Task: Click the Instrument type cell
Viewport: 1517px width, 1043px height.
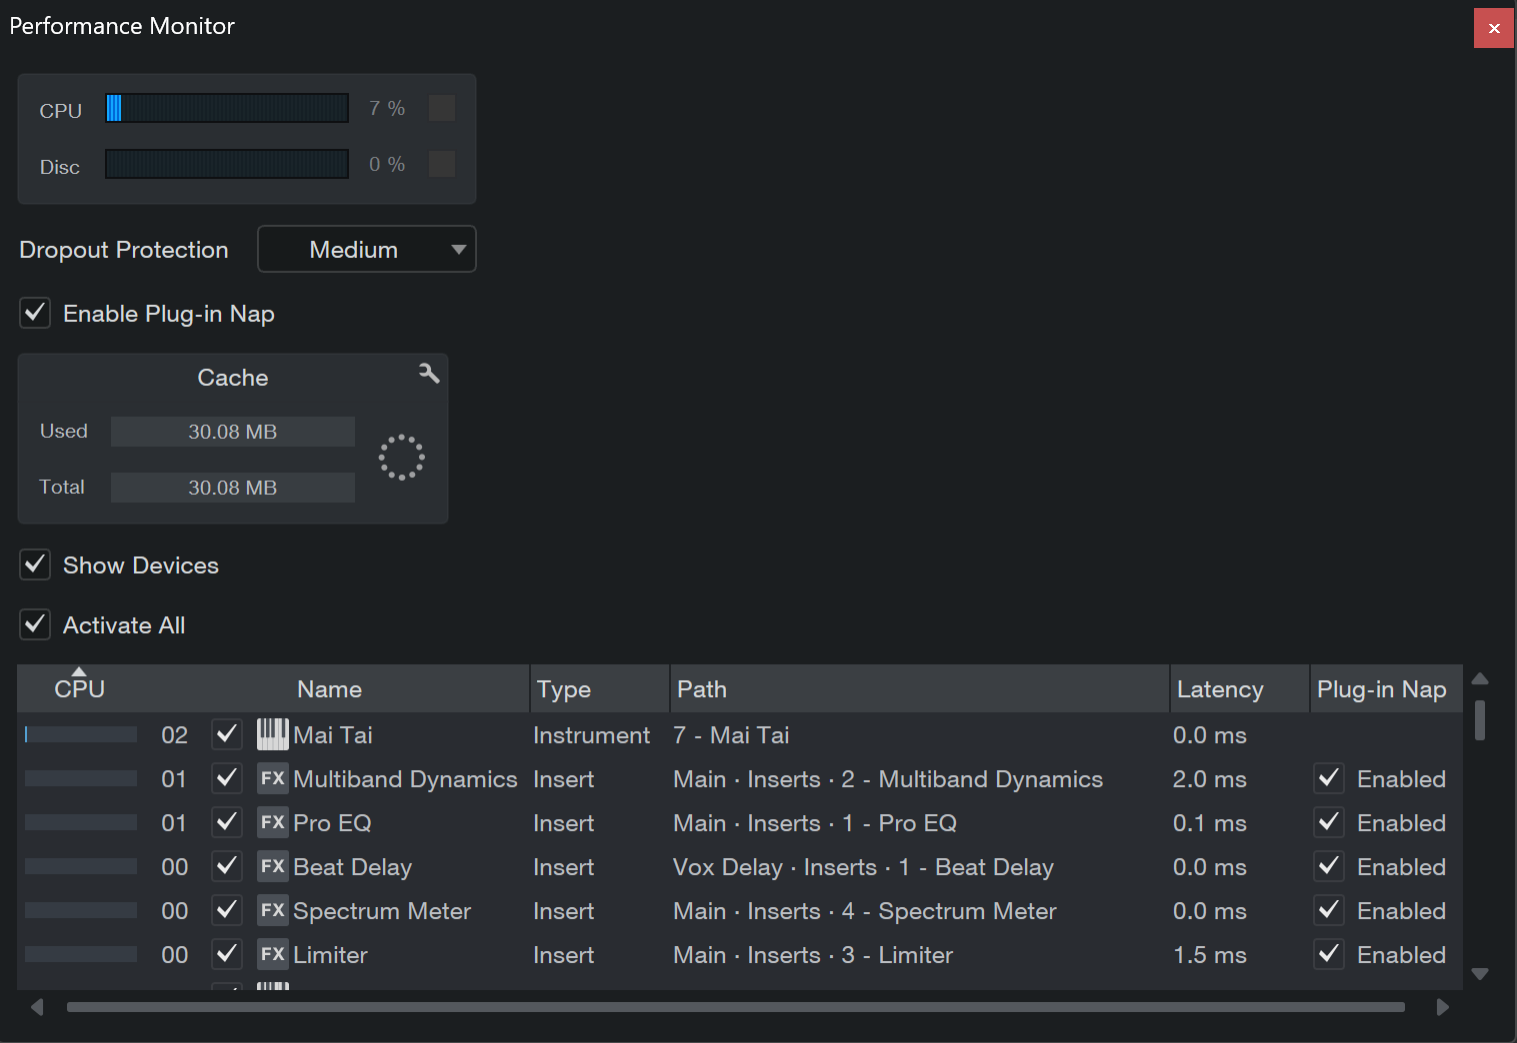Action: point(591,735)
